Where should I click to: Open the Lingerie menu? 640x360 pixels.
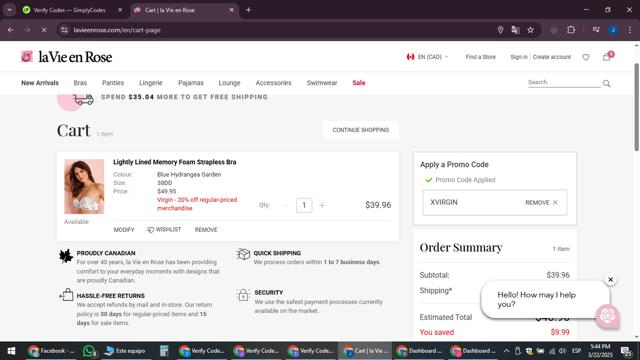point(151,83)
